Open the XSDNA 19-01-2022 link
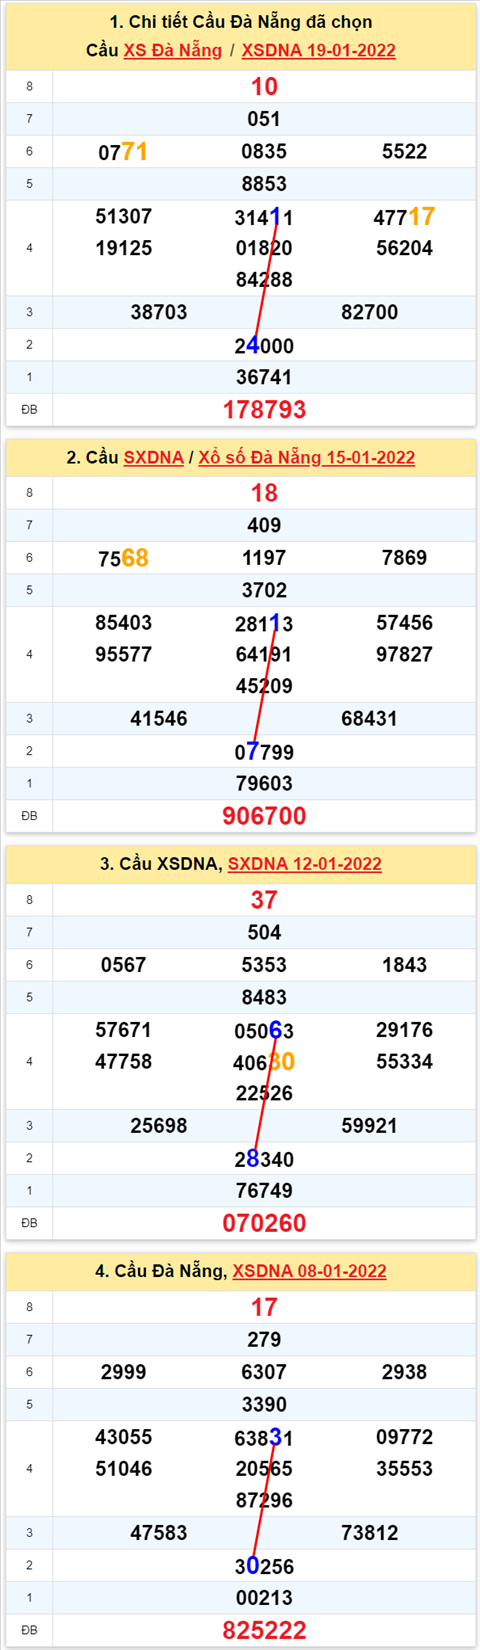 (318, 50)
